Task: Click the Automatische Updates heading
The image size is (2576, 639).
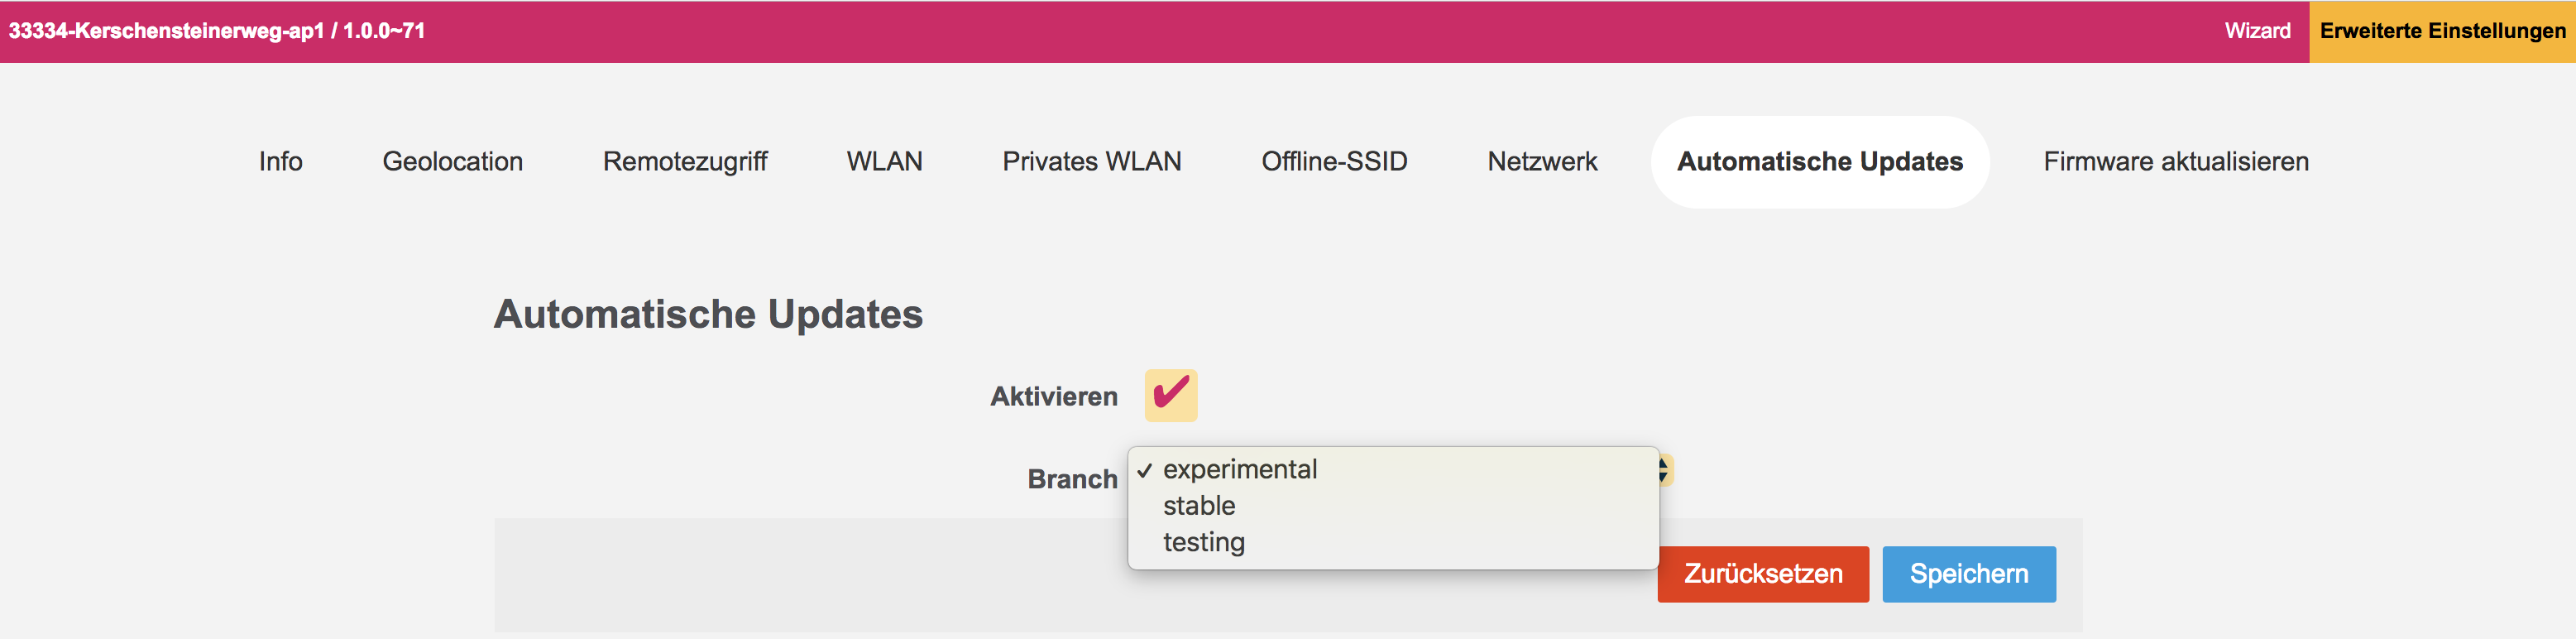Action: 708,314
